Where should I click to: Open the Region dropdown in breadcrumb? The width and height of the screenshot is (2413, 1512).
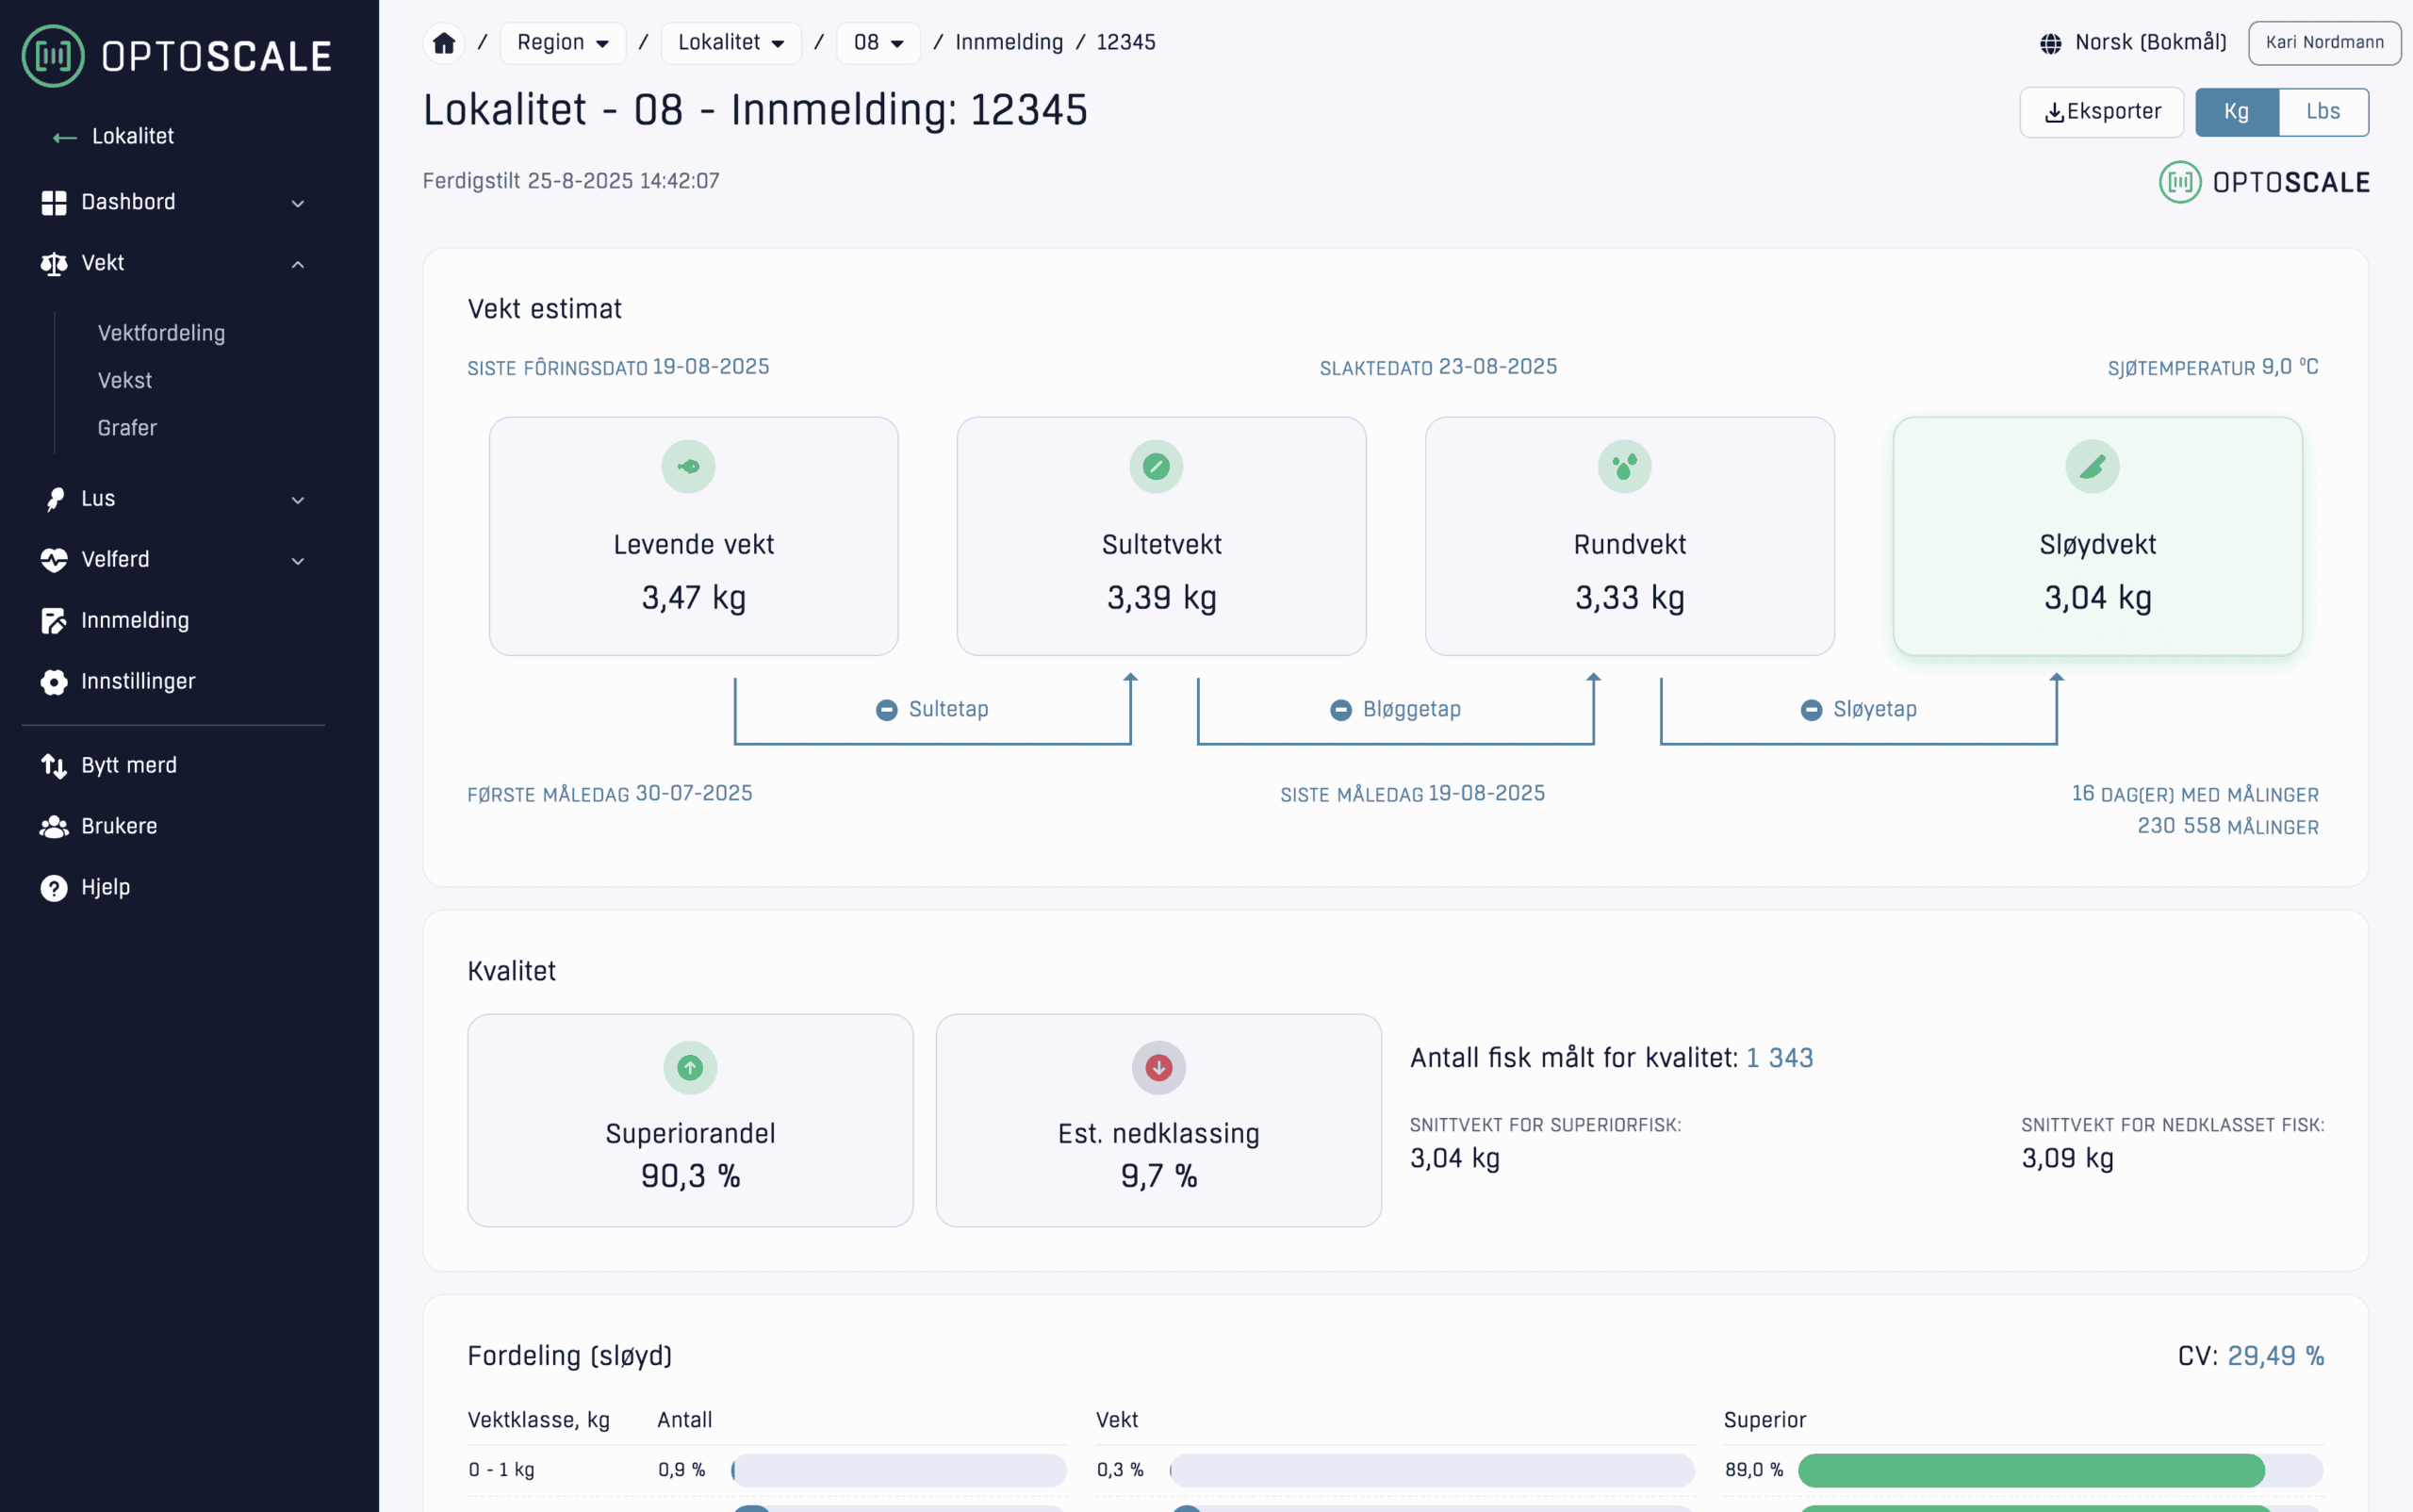562,43
